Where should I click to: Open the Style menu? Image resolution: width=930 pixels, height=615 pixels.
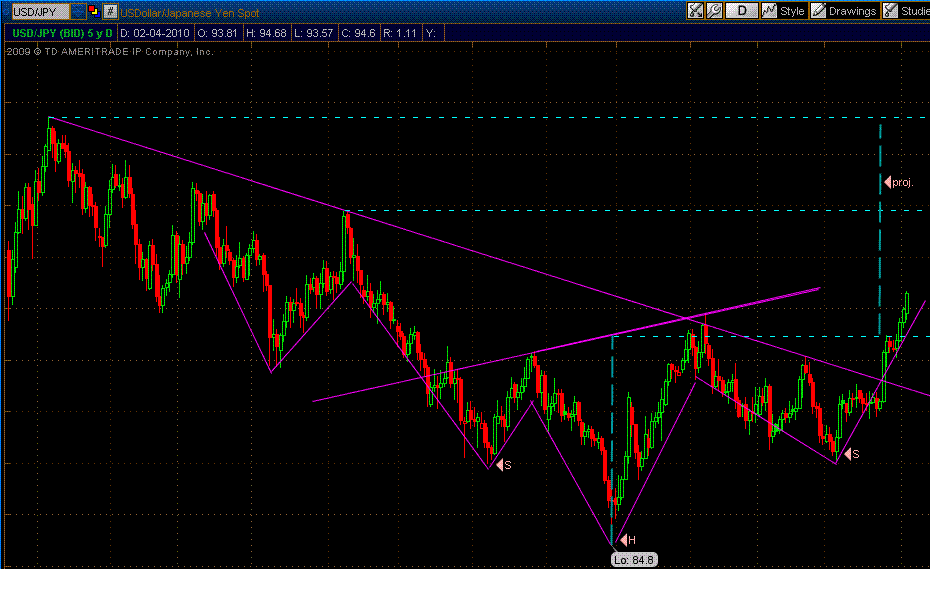pyautogui.click(x=792, y=11)
